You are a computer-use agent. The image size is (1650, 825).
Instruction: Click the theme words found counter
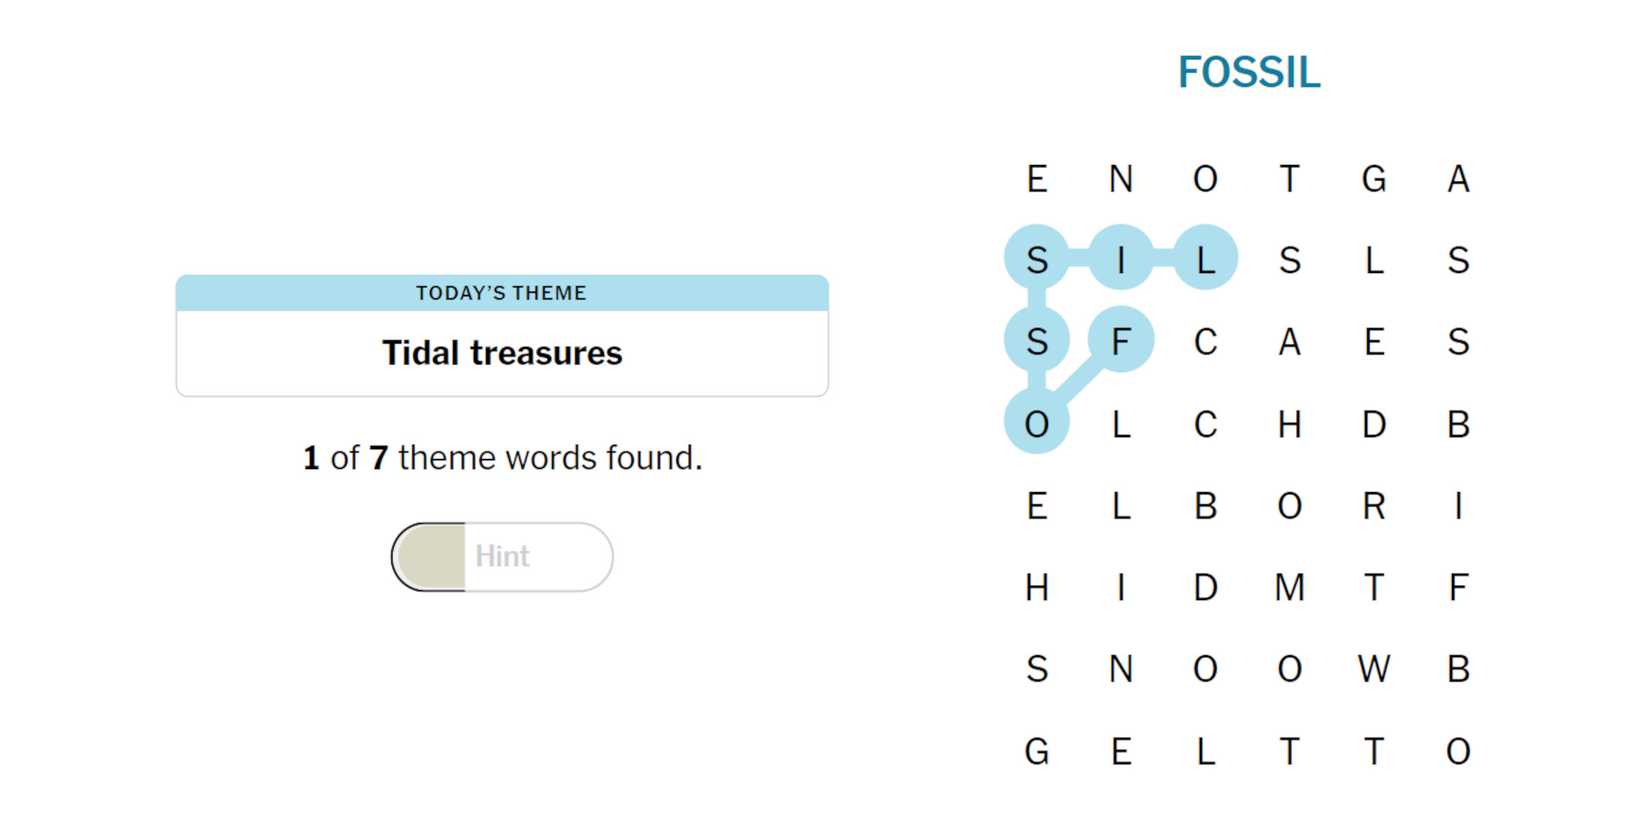pyautogui.click(x=502, y=458)
